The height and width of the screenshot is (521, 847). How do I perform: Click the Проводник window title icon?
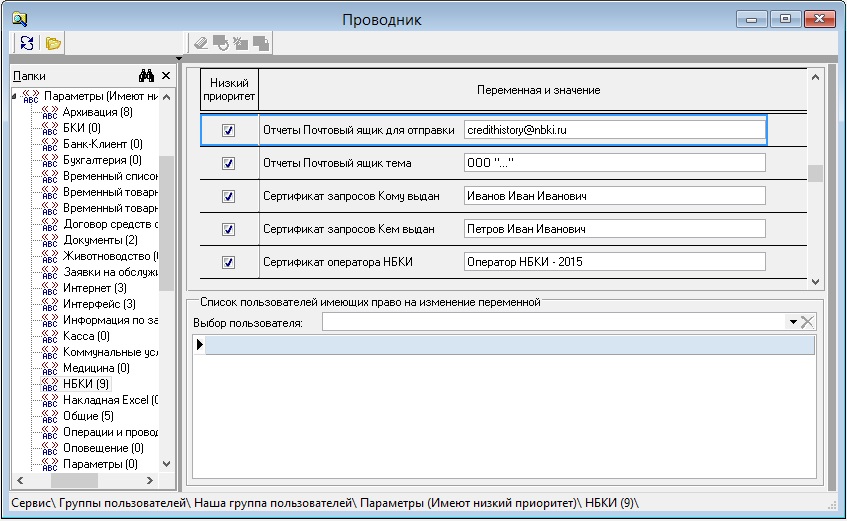click(x=19, y=19)
